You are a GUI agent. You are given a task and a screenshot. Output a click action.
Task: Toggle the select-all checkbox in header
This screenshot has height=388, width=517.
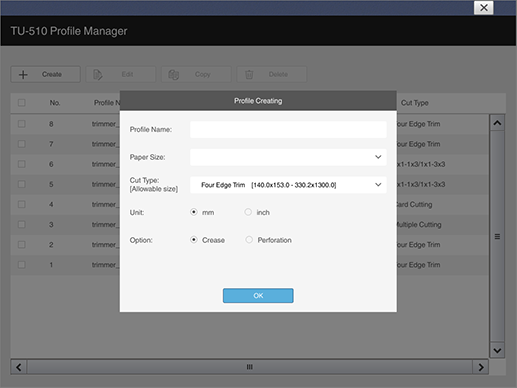(x=22, y=103)
